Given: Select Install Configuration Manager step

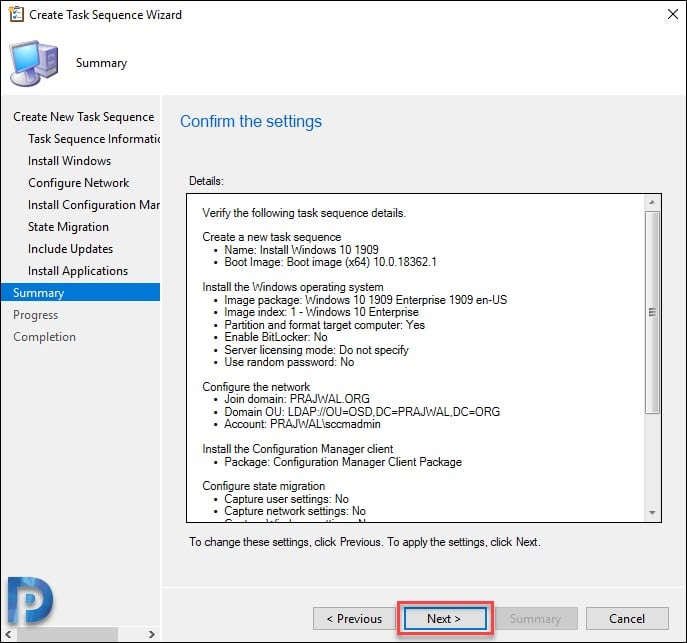Looking at the screenshot, I should point(94,205).
